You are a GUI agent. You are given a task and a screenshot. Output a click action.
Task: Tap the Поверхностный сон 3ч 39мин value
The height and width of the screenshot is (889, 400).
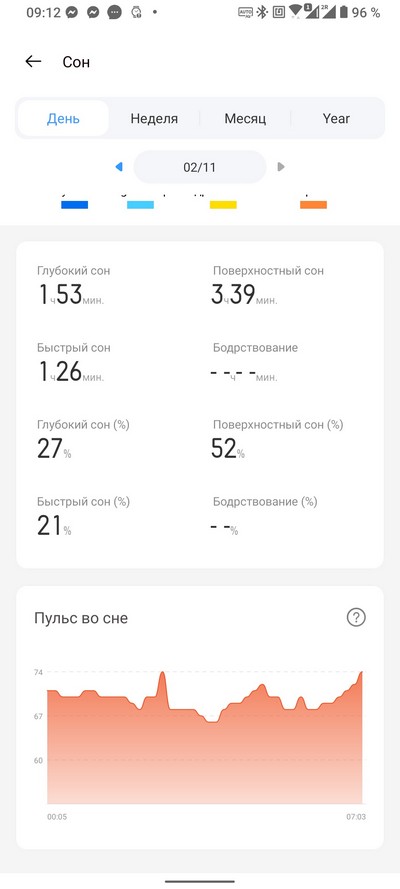[x=245, y=295]
